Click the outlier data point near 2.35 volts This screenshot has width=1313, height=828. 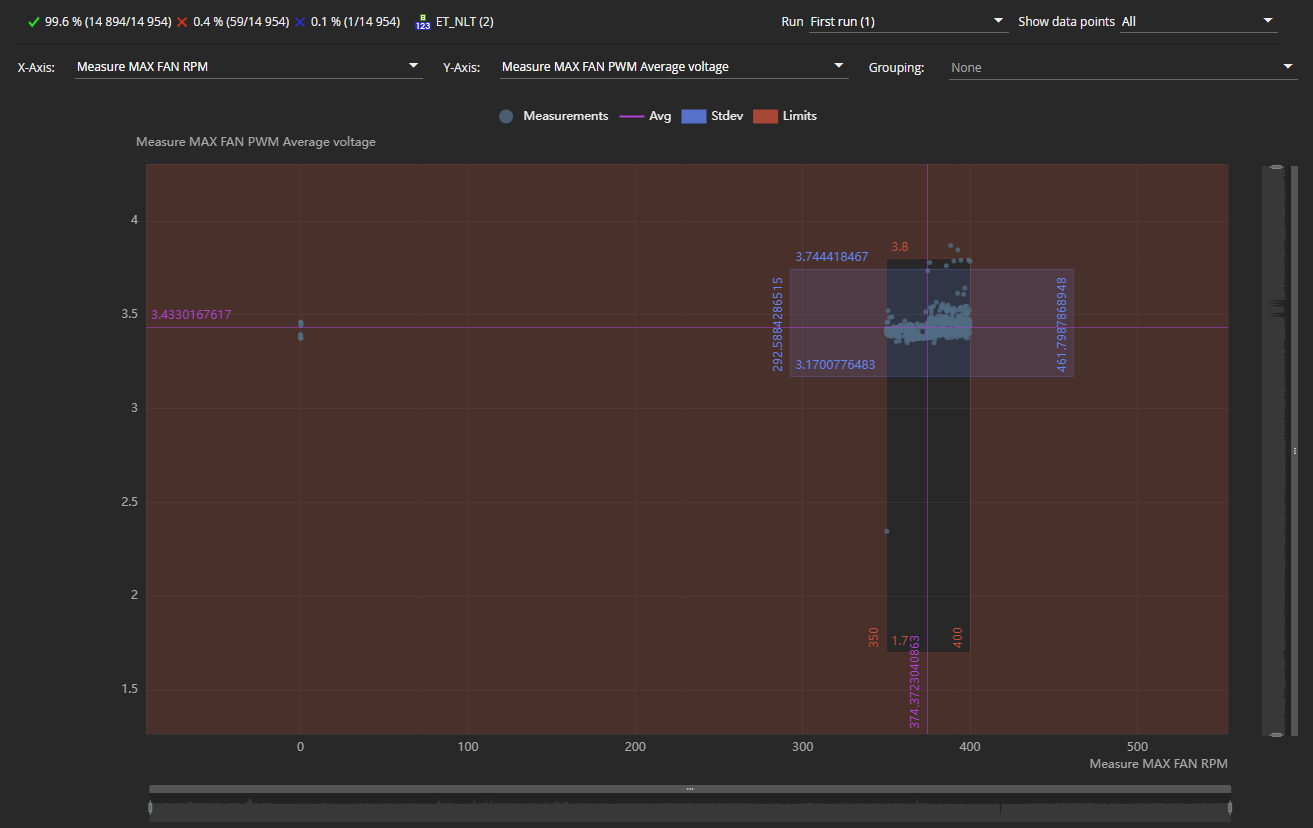[x=887, y=531]
